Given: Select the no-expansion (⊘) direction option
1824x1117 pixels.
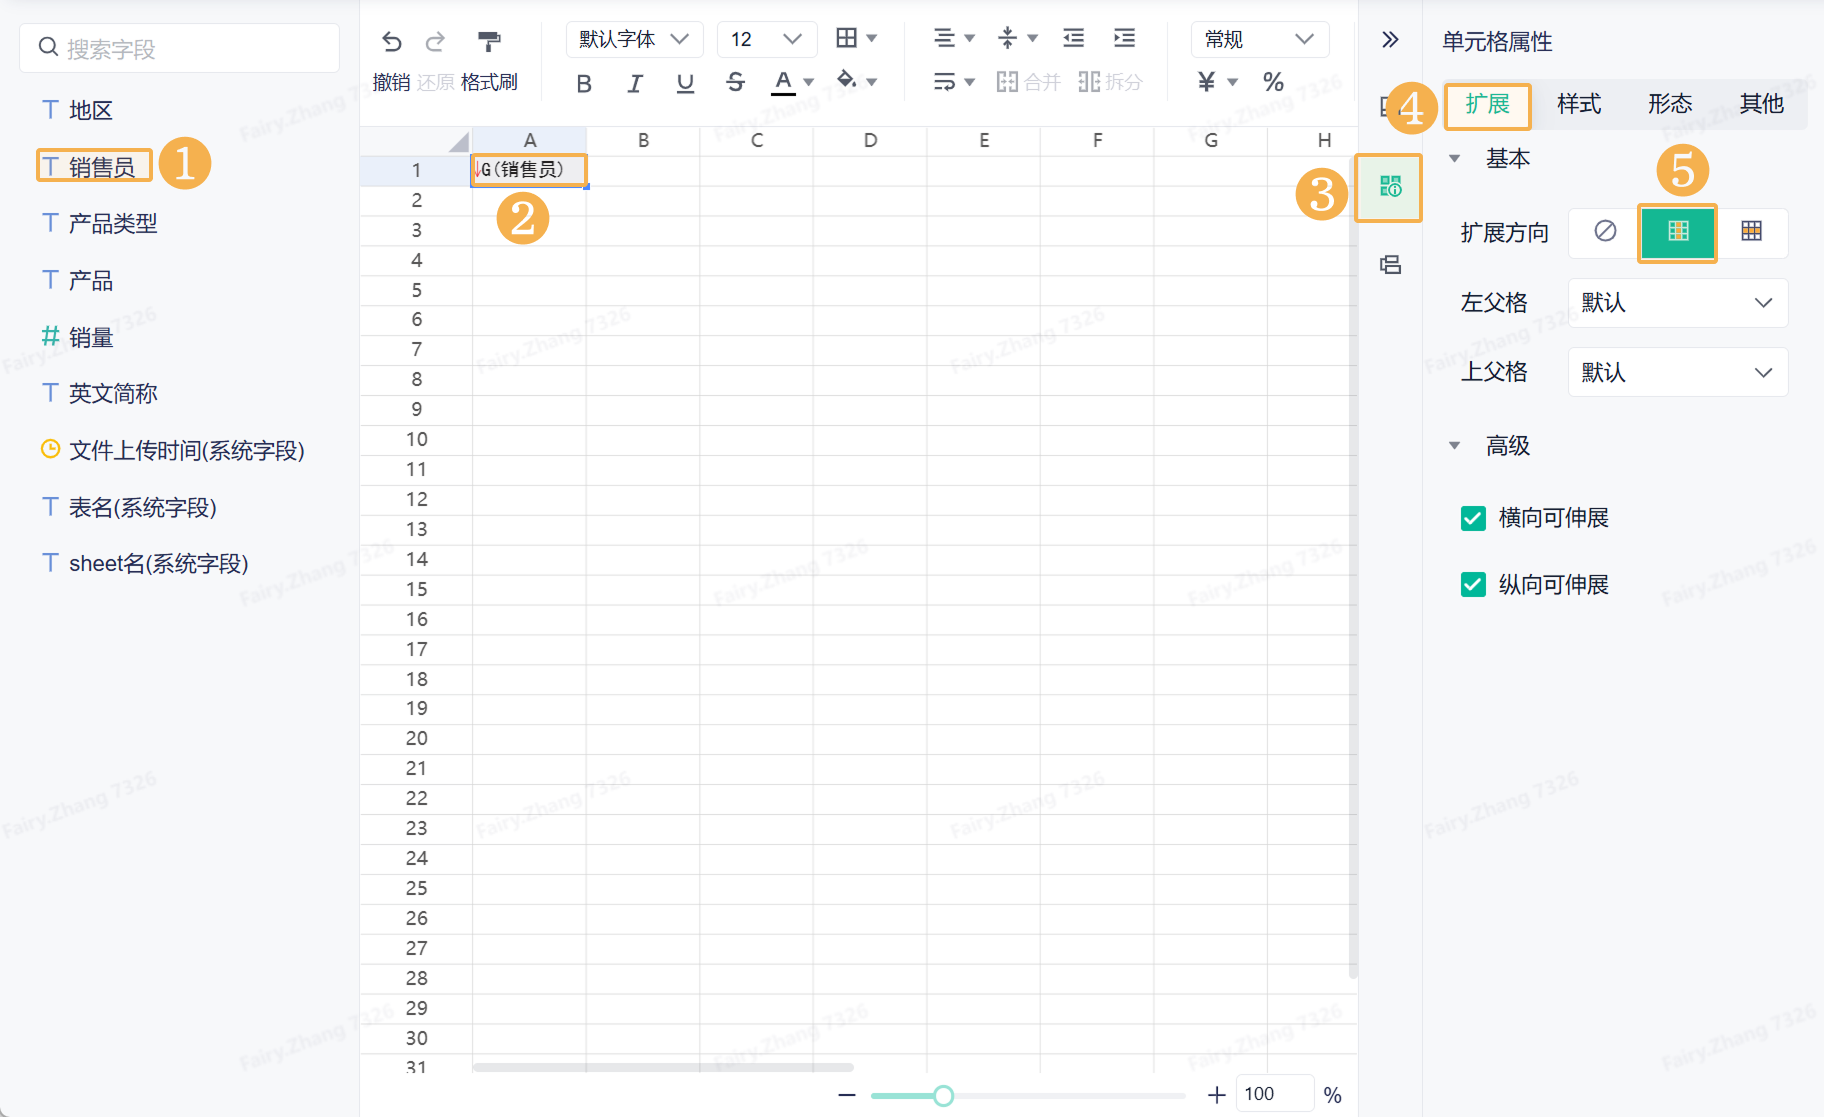Looking at the screenshot, I should (1605, 232).
